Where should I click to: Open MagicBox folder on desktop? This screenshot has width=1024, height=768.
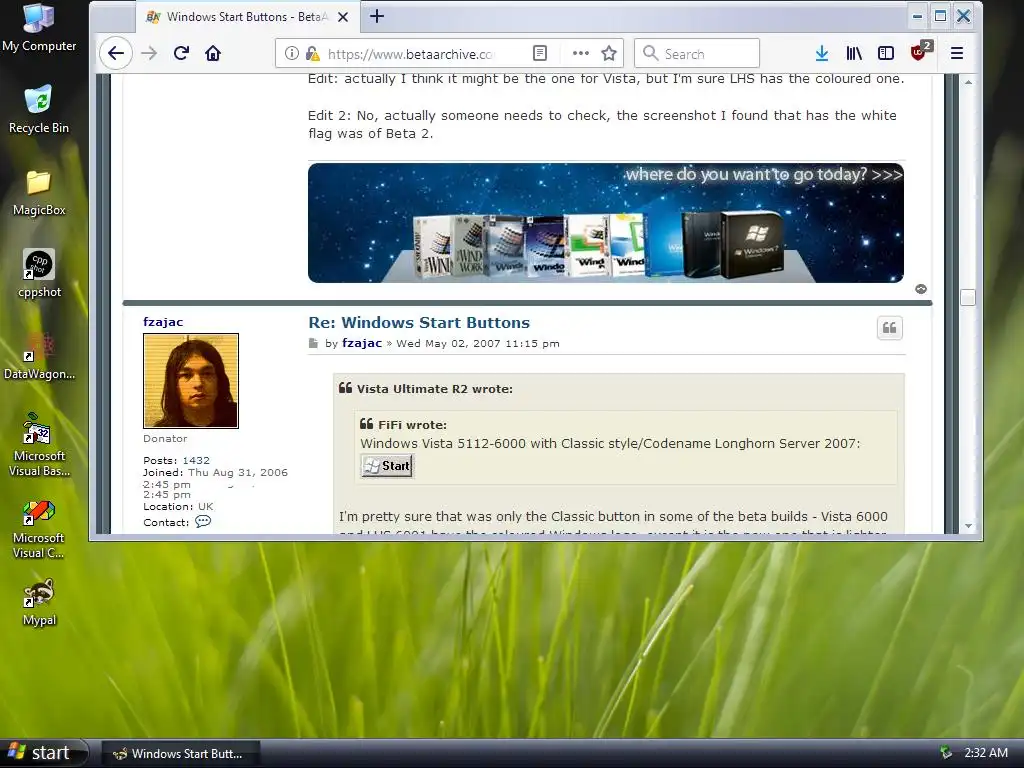coord(39,193)
